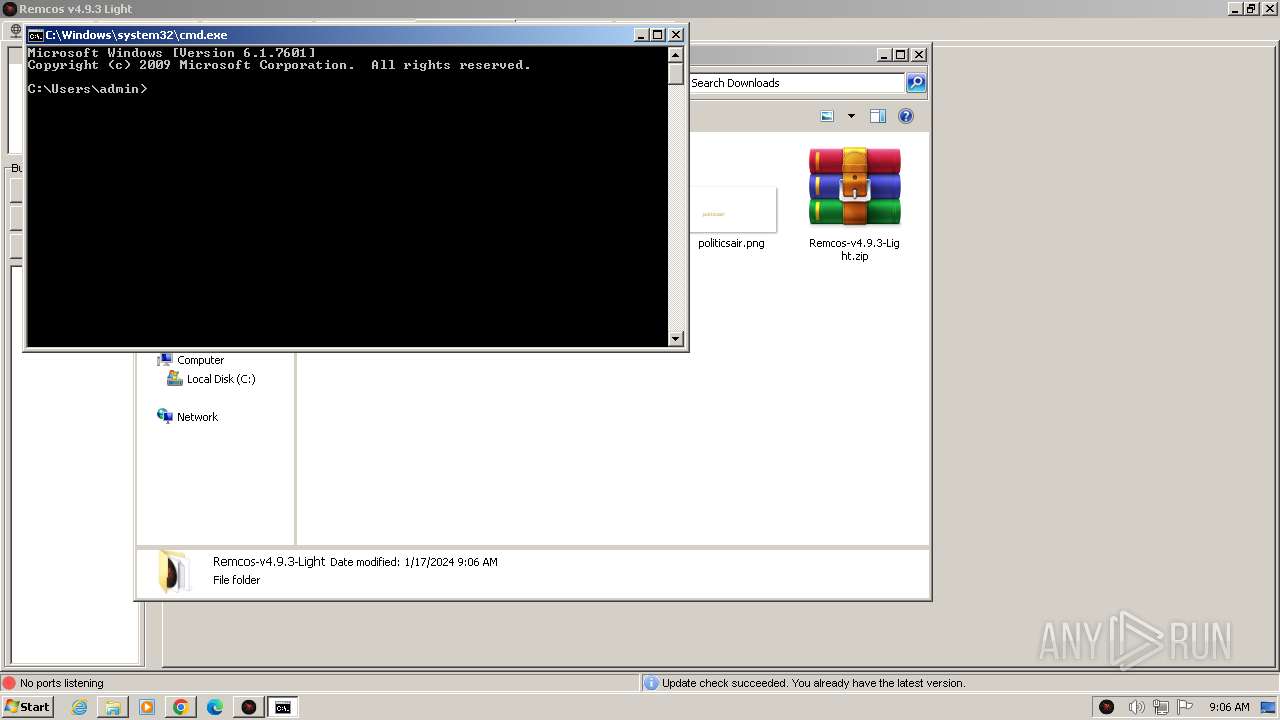Change the view using the Explorer view icon

click(827, 116)
